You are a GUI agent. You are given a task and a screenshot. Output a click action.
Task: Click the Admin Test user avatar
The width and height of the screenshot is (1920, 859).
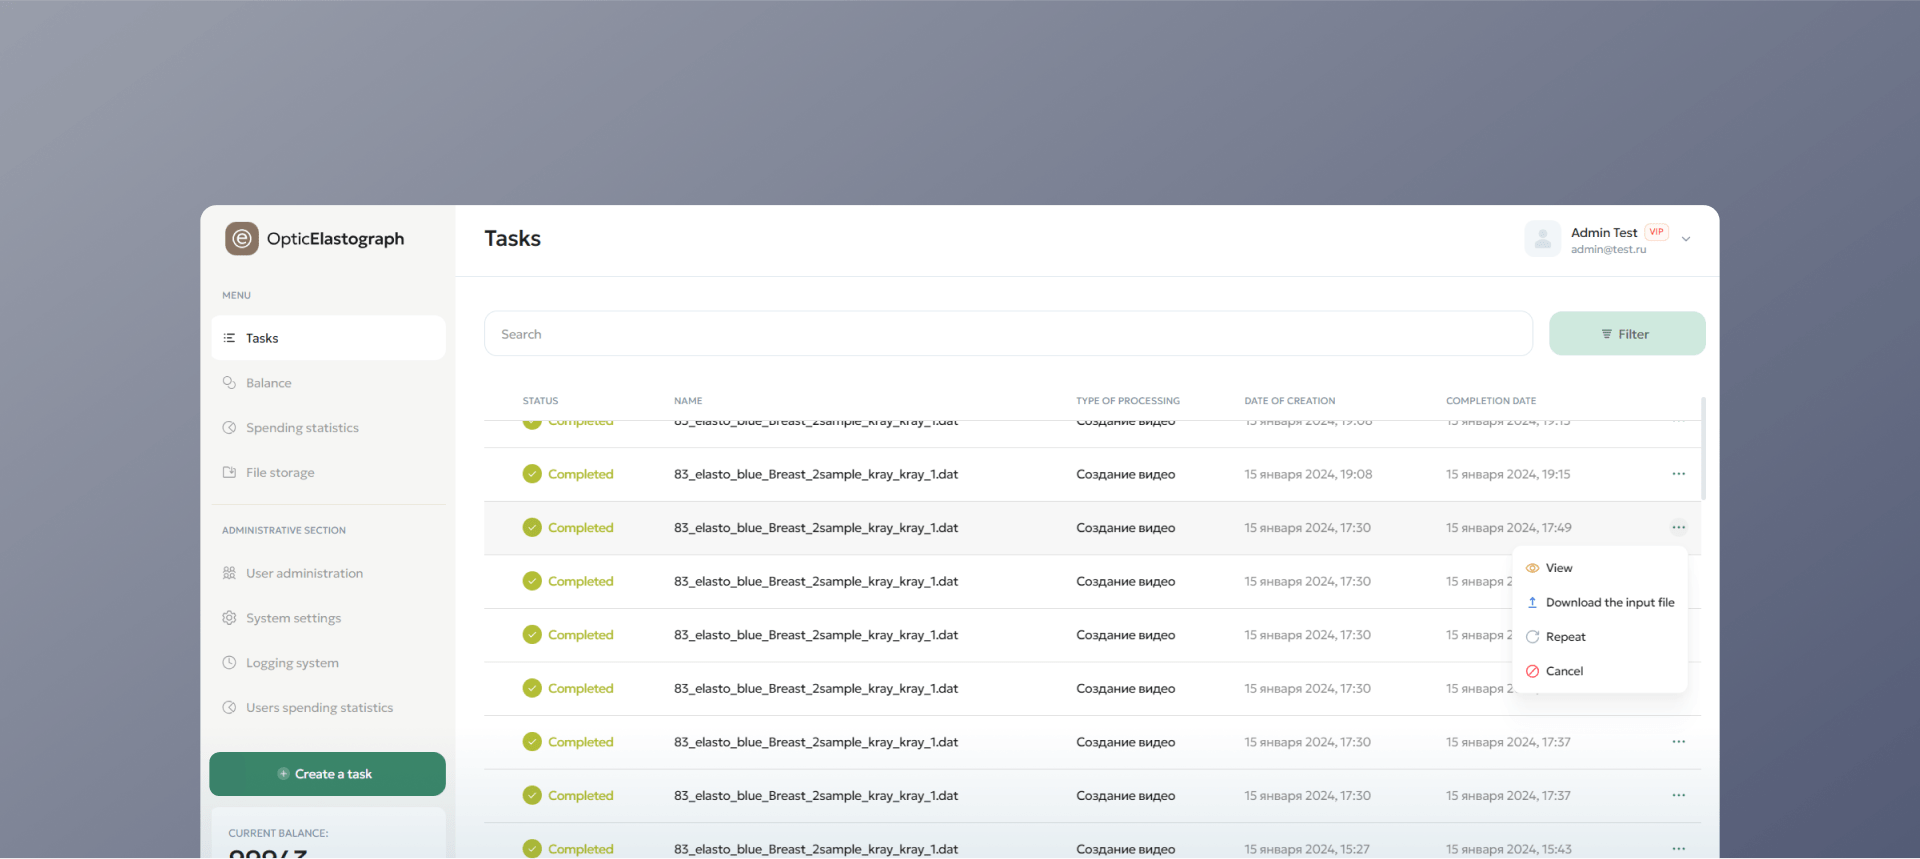coord(1542,239)
